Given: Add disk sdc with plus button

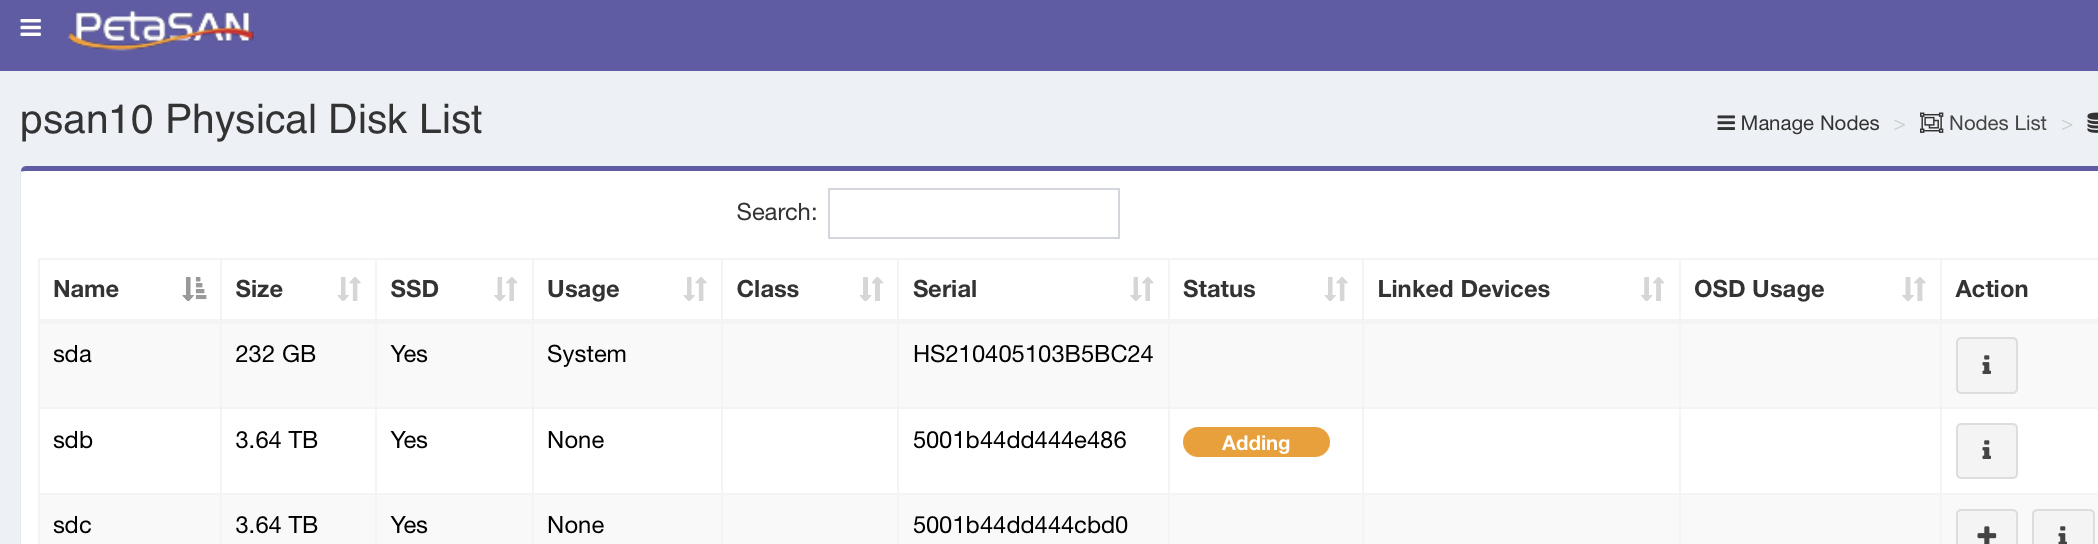Looking at the screenshot, I should [x=1985, y=532].
